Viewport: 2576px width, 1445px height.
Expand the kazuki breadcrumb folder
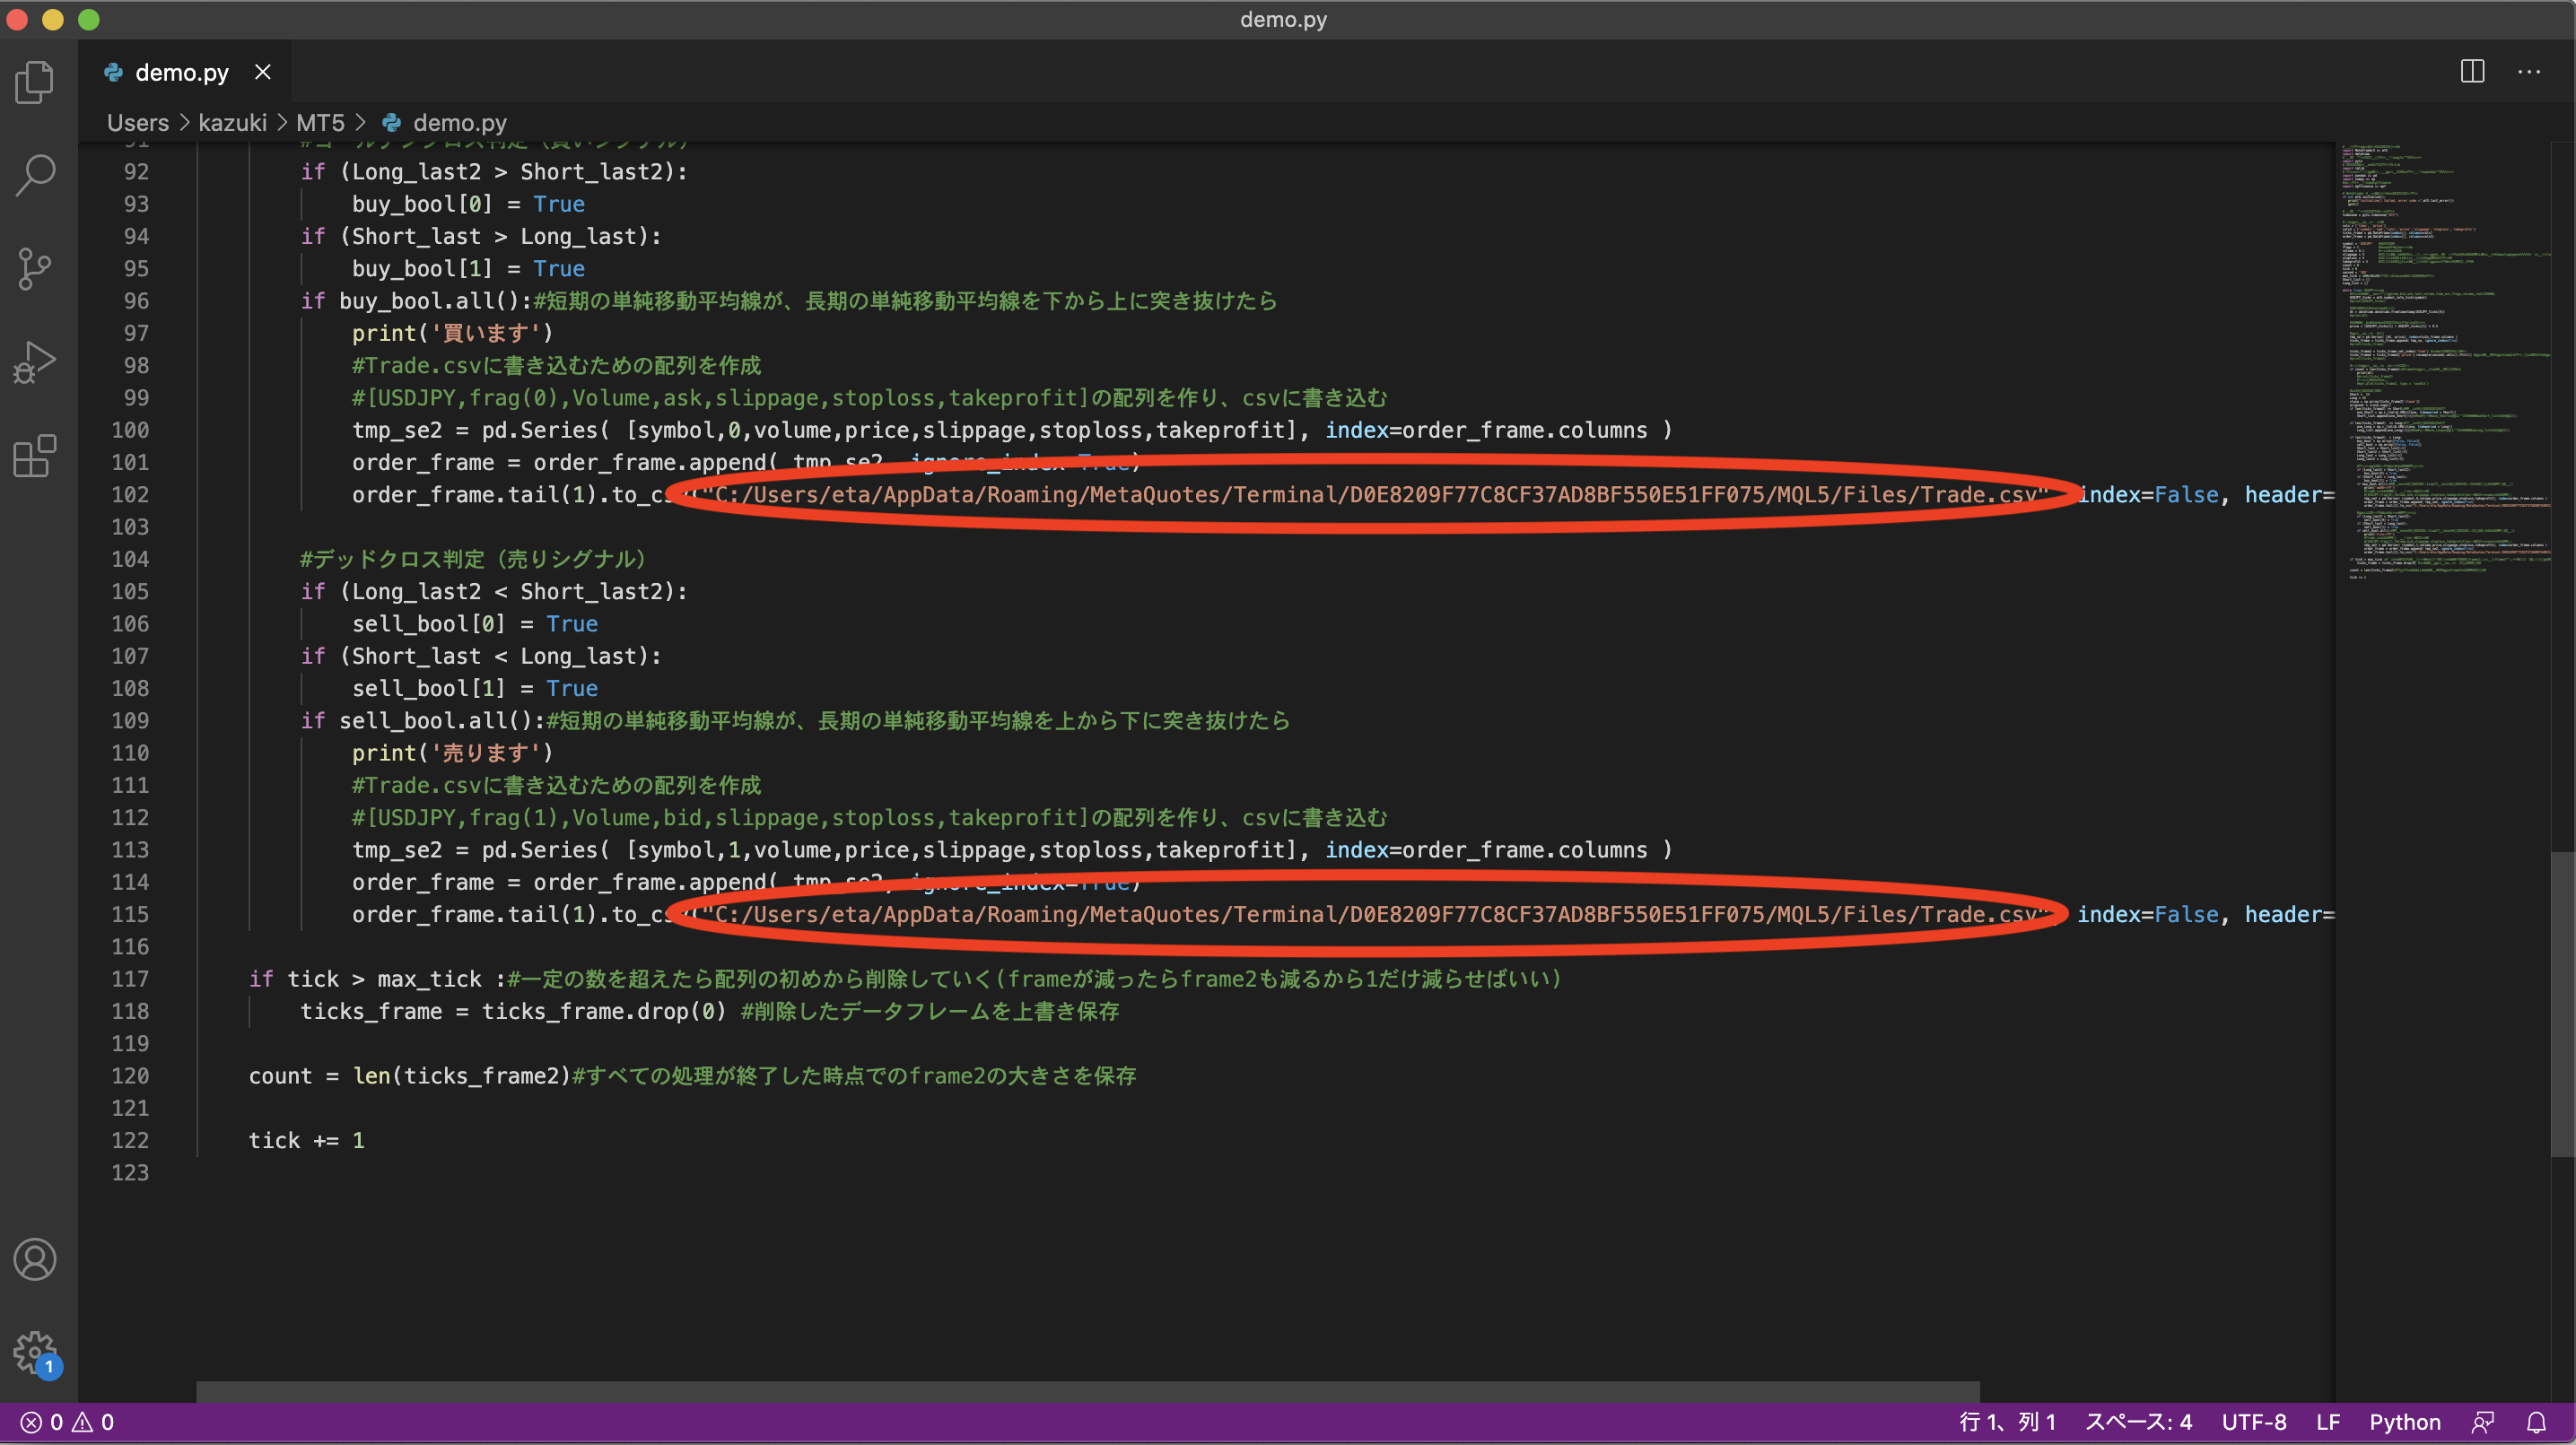[232, 123]
